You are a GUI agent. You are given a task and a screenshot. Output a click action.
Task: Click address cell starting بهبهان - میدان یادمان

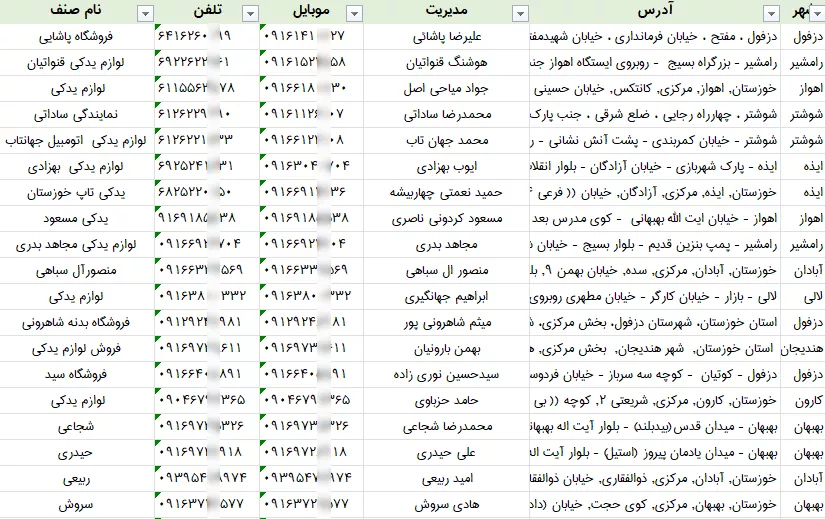click(655, 453)
